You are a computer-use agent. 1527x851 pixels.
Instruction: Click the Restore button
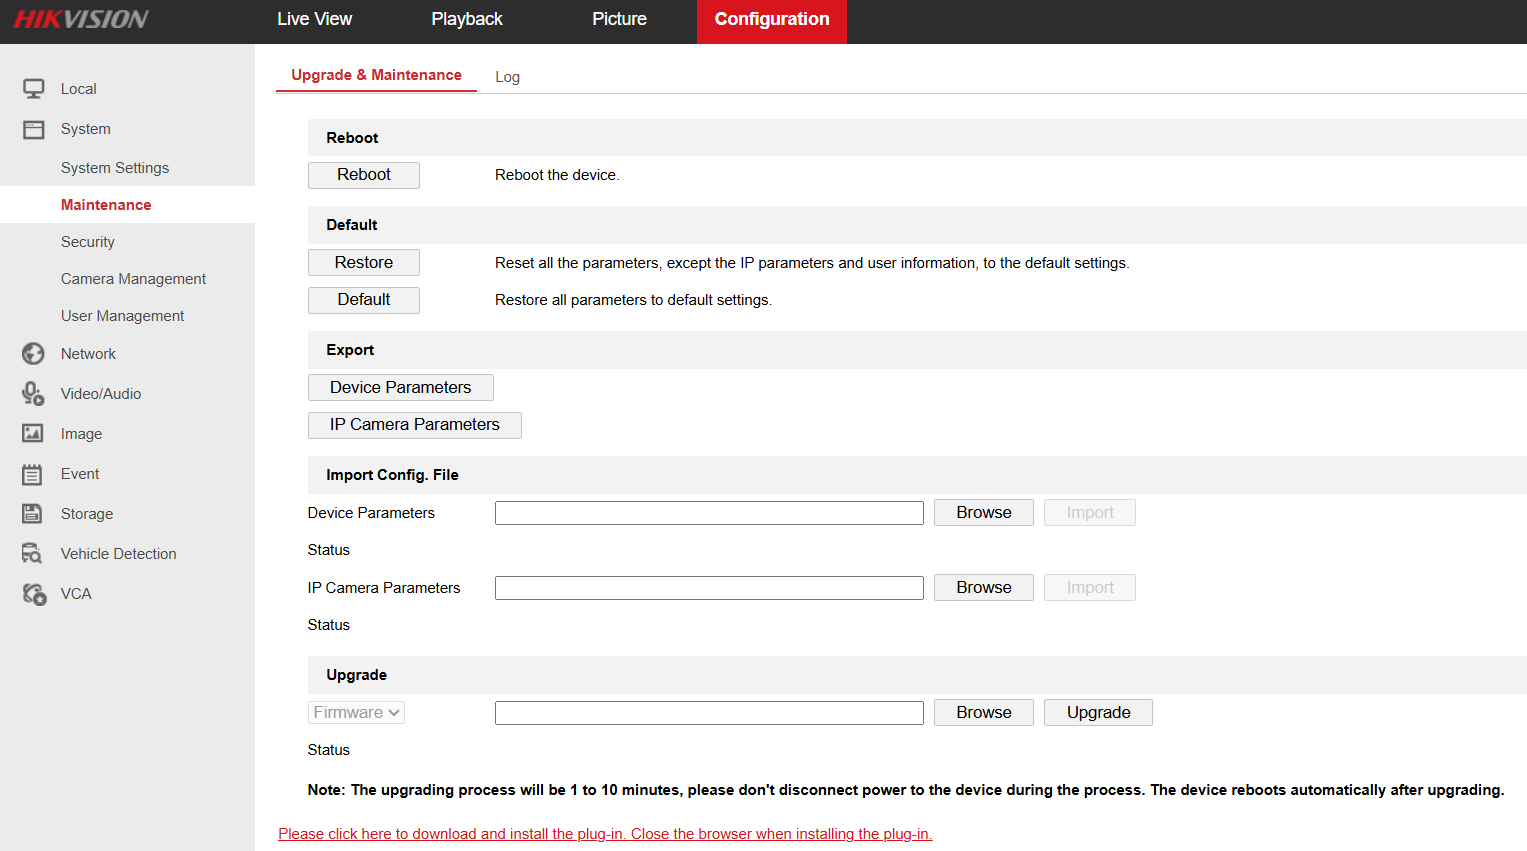click(364, 262)
